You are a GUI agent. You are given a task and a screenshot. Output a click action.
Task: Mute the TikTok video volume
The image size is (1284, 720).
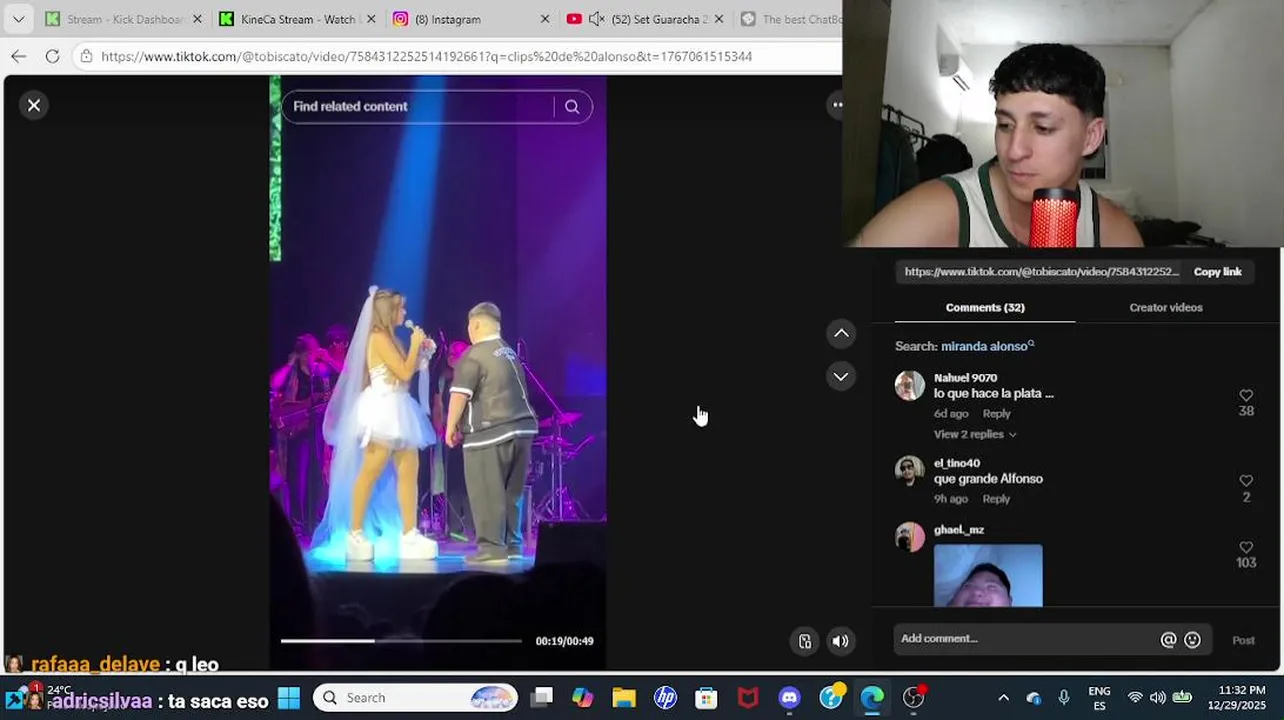tap(841, 641)
